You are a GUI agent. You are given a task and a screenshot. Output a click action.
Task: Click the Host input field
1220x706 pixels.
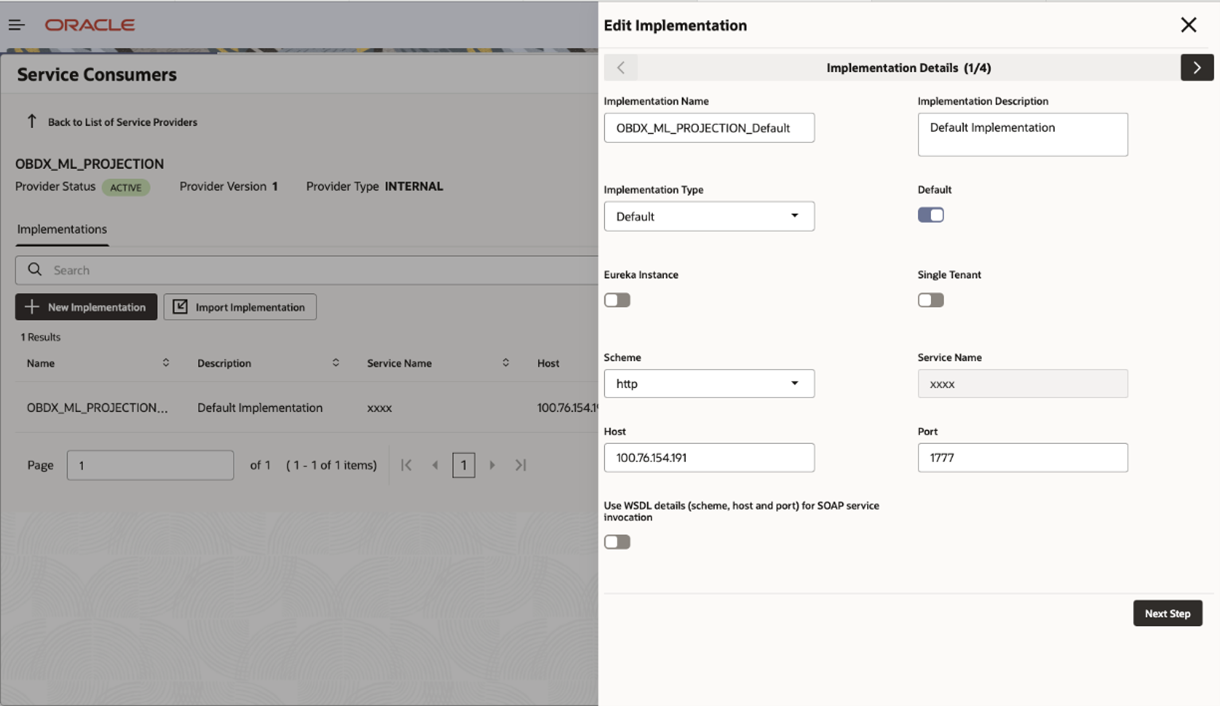pos(709,457)
